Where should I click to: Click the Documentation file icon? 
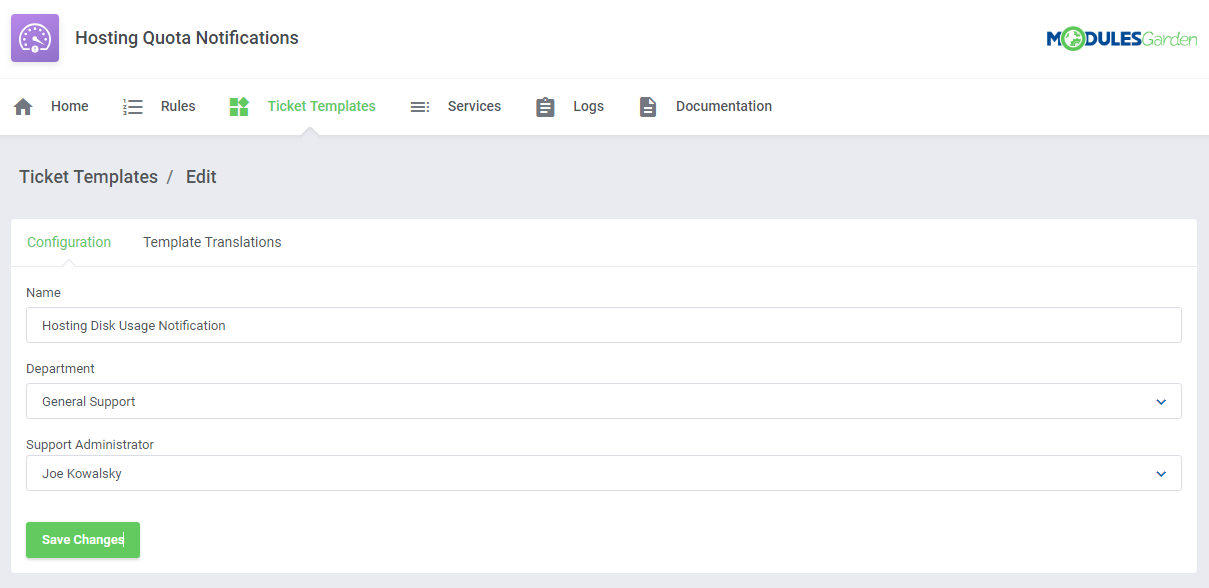[x=648, y=107]
